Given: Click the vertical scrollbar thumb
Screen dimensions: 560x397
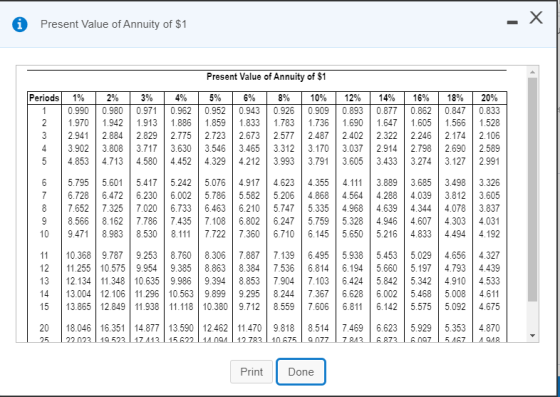Looking at the screenshot, I should 532,190.
